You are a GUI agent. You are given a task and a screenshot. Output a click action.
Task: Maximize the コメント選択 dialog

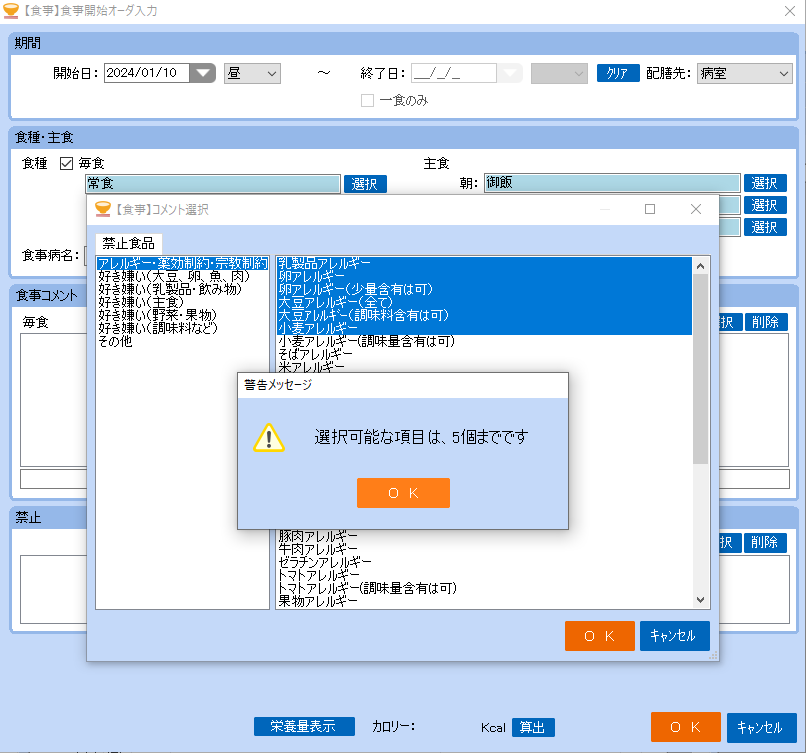(650, 209)
